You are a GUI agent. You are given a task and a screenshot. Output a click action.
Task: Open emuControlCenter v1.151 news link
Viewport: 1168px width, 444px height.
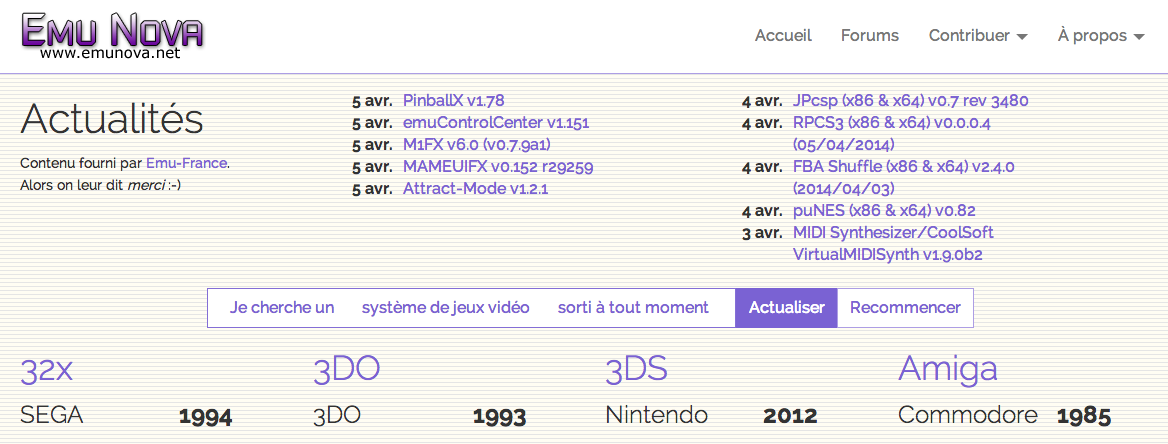(x=496, y=123)
